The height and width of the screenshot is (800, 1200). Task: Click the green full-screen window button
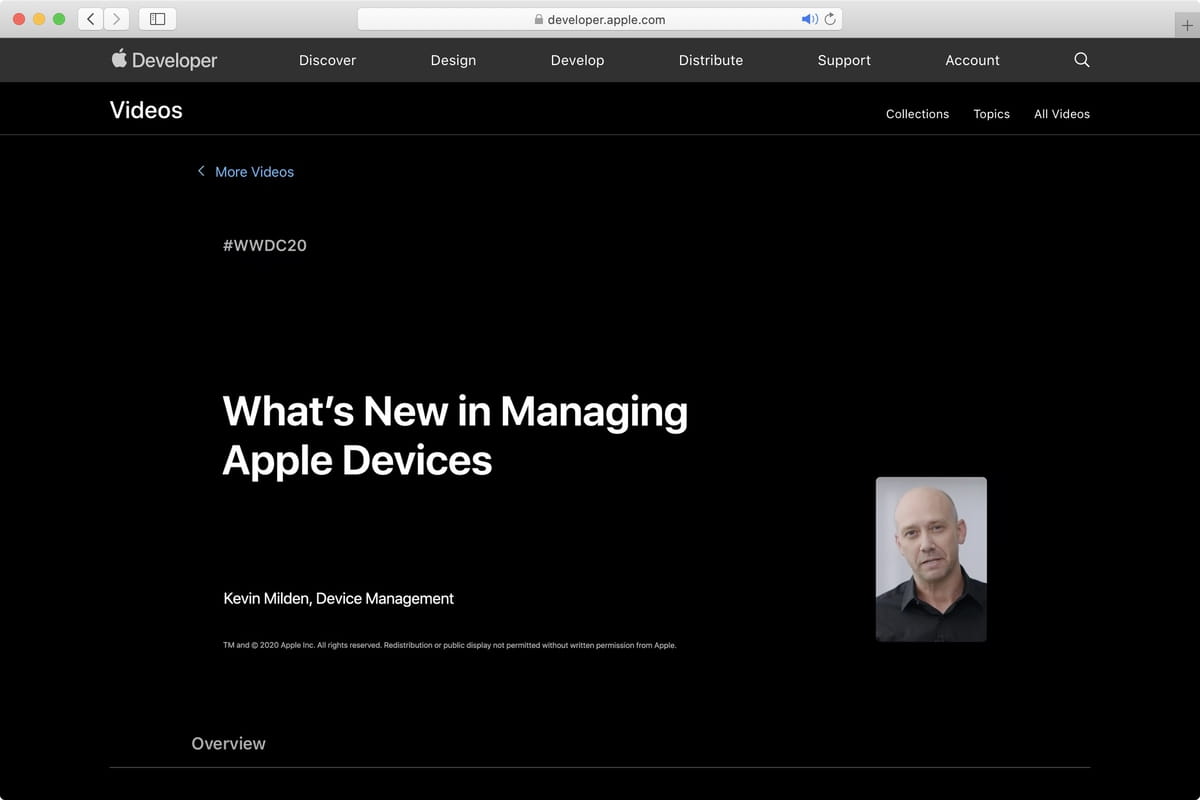59,19
